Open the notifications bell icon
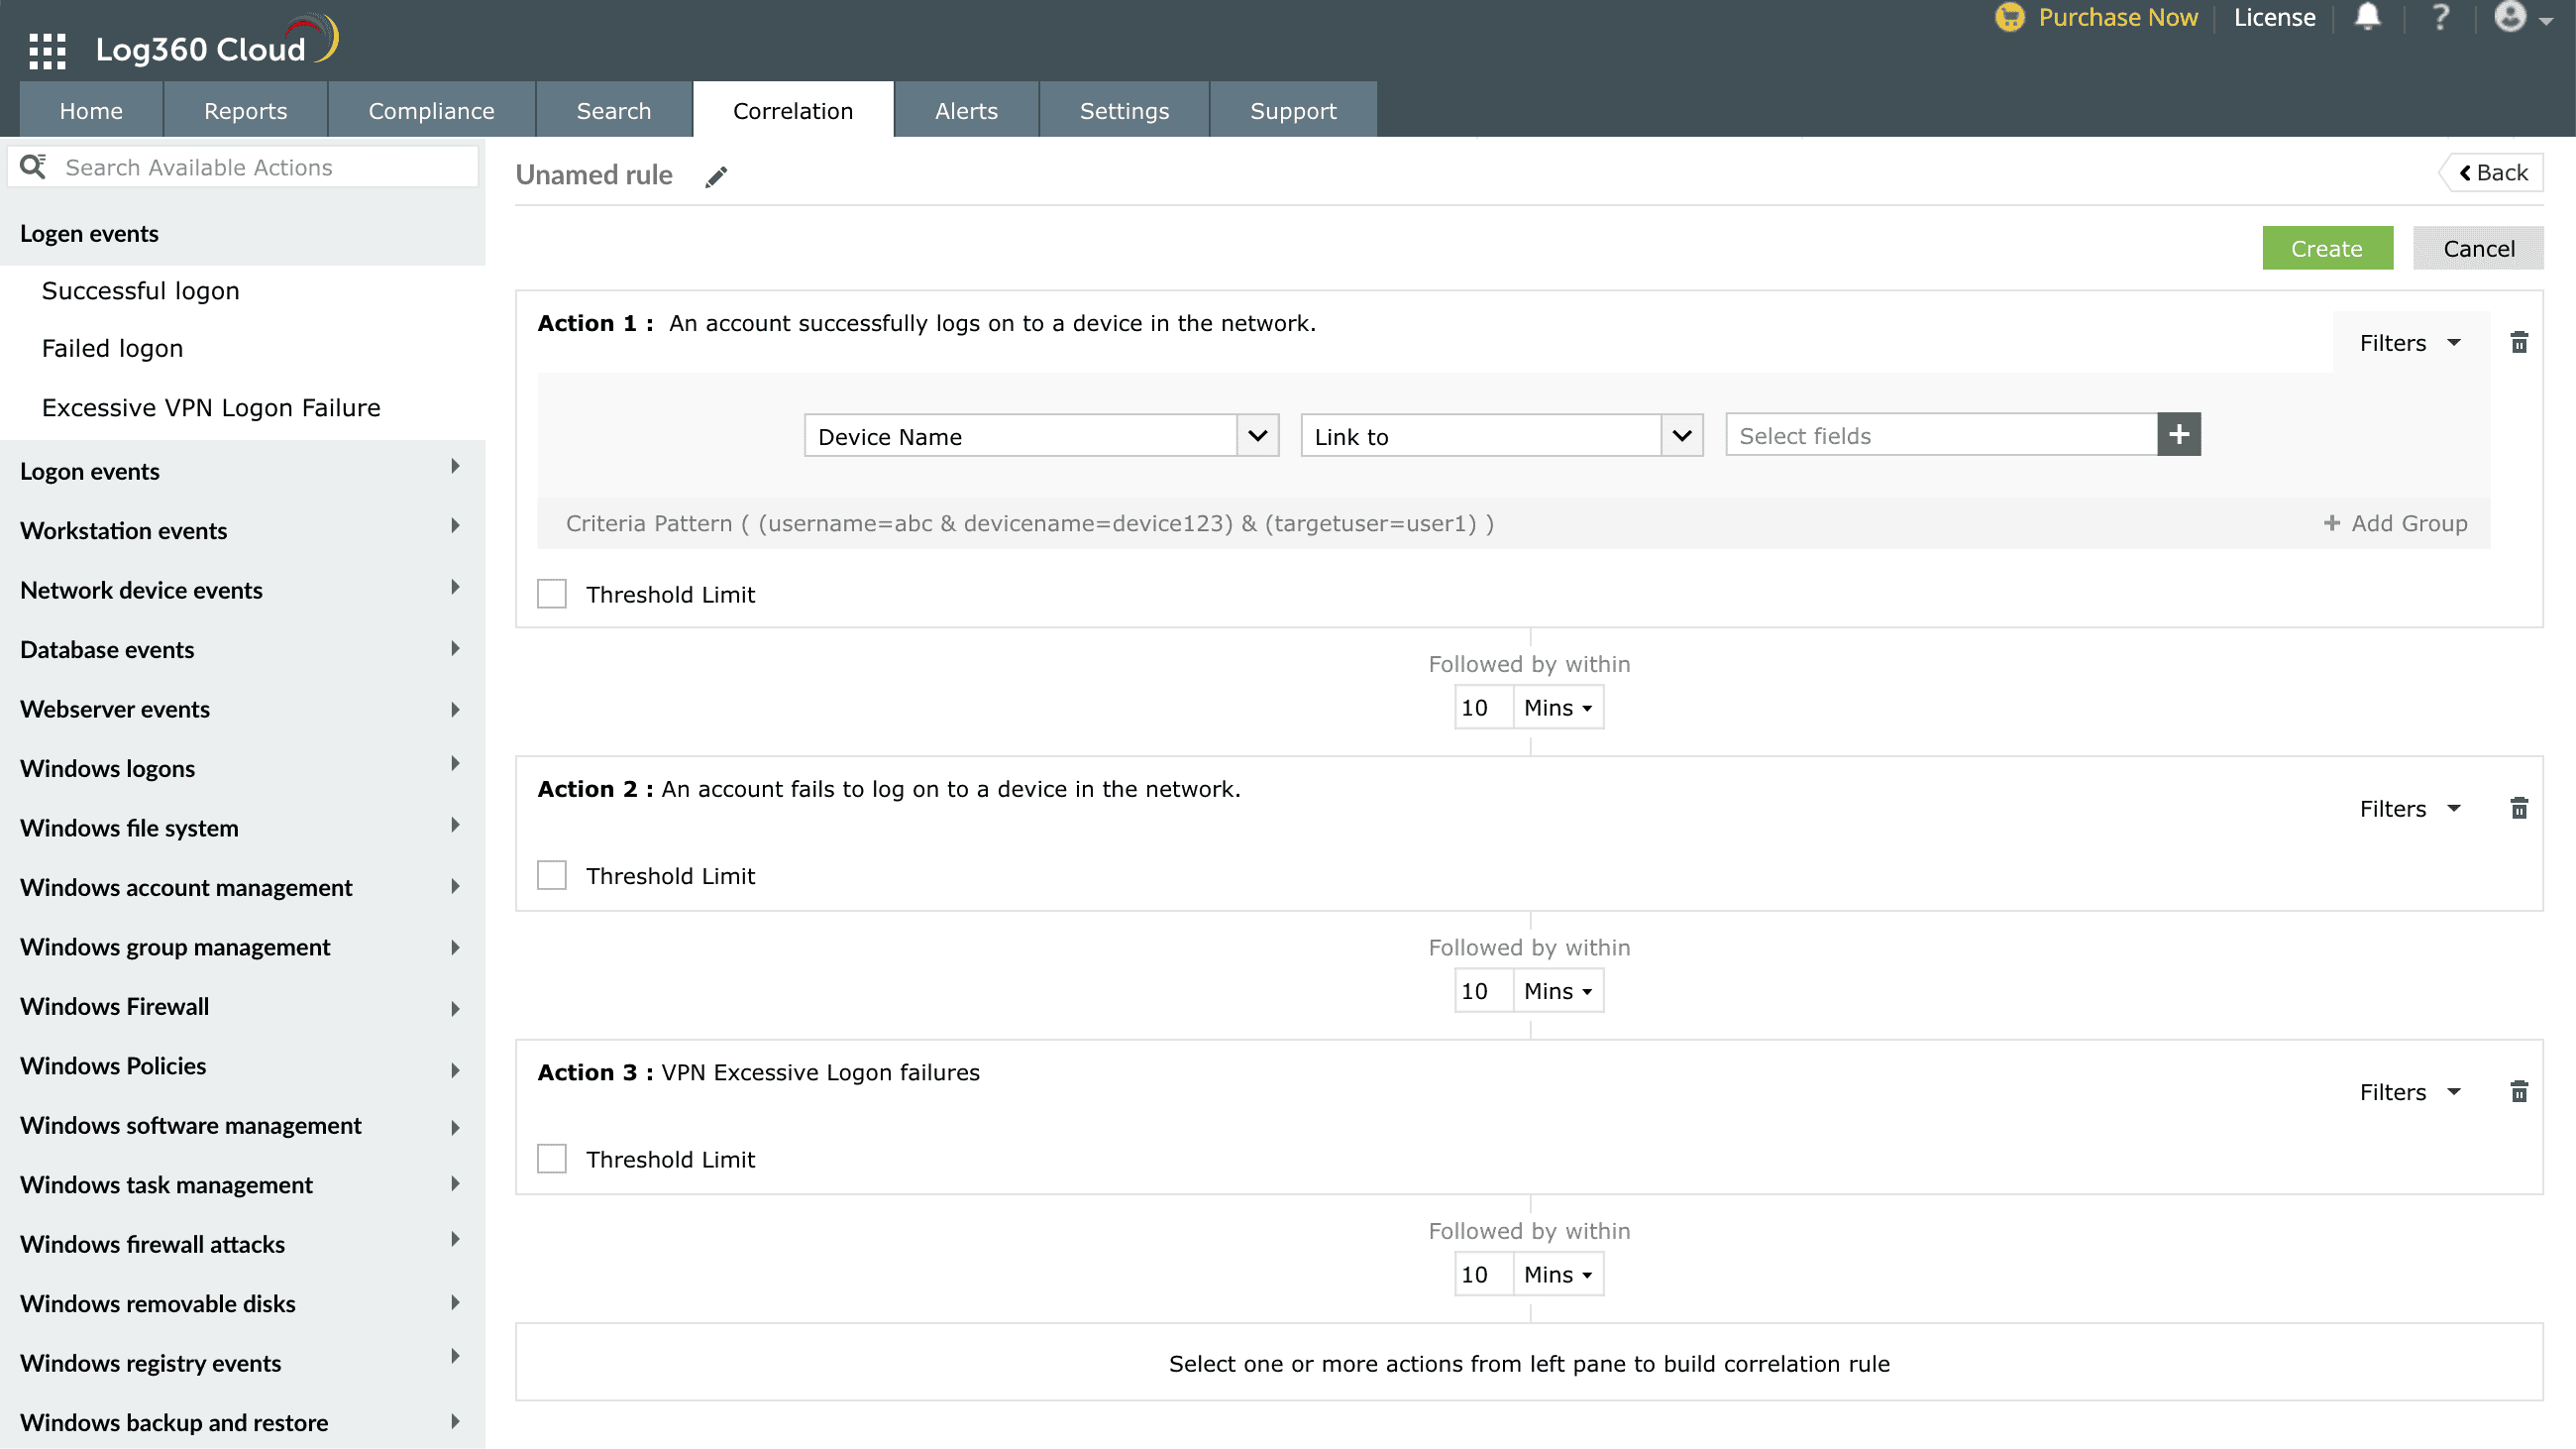This screenshot has height=1449, width=2576. coord(2367,17)
